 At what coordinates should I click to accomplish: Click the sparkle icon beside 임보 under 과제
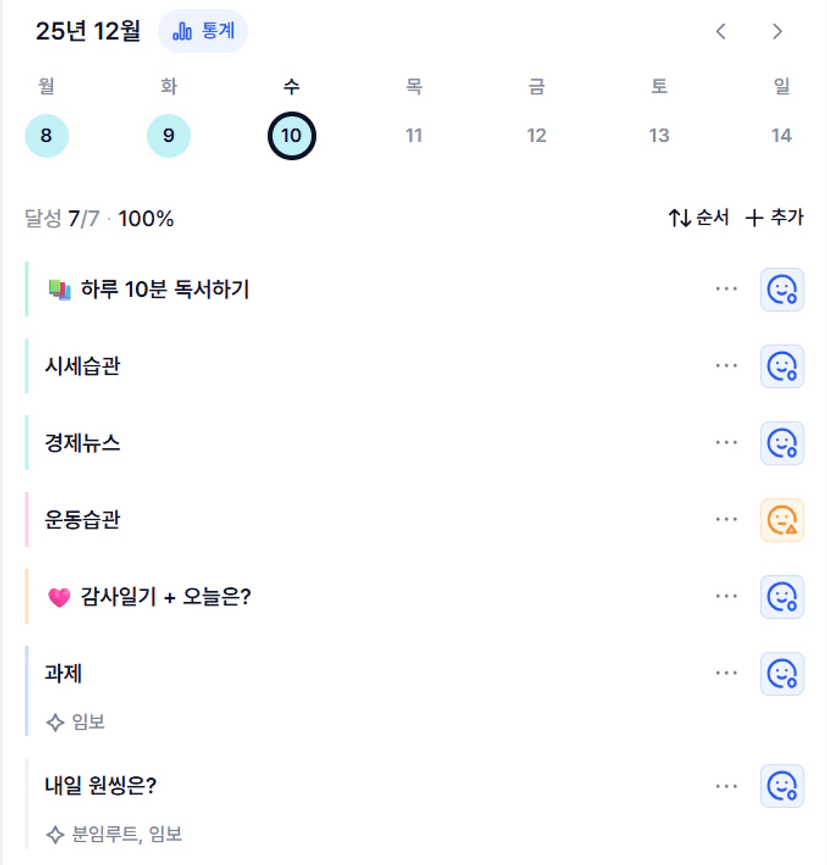click(x=56, y=721)
